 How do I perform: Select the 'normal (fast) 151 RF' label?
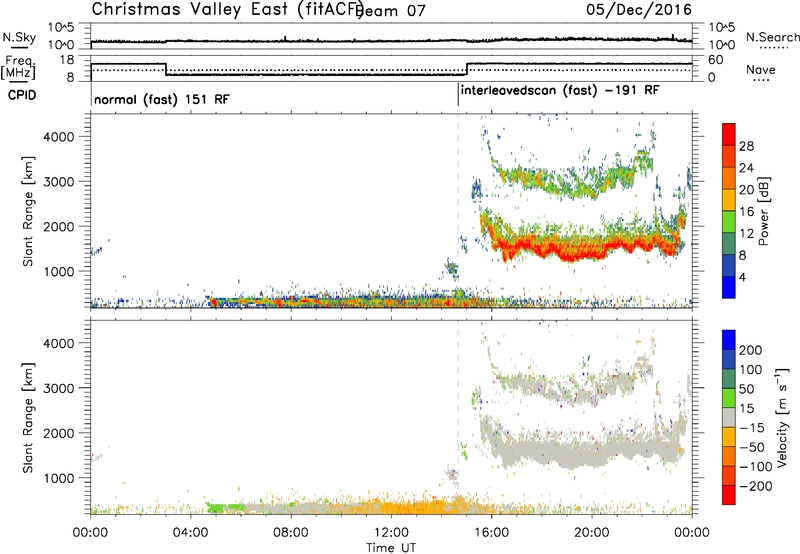[161, 99]
